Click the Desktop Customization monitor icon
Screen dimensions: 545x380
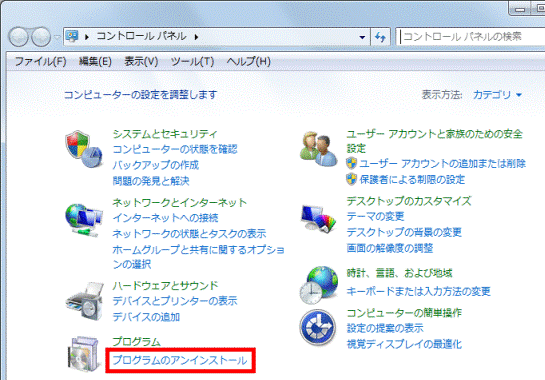coord(318,219)
